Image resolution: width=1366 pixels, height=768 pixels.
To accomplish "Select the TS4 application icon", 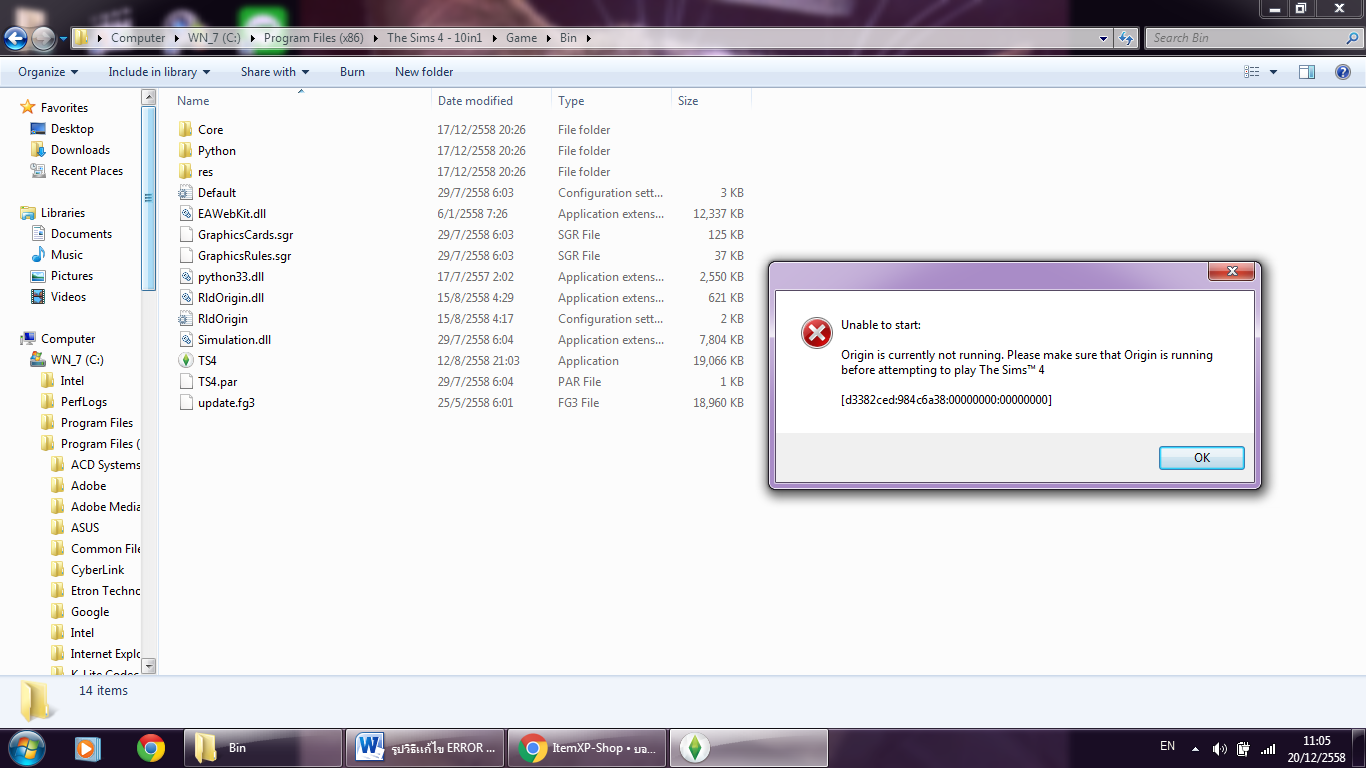I will [185, 361].
